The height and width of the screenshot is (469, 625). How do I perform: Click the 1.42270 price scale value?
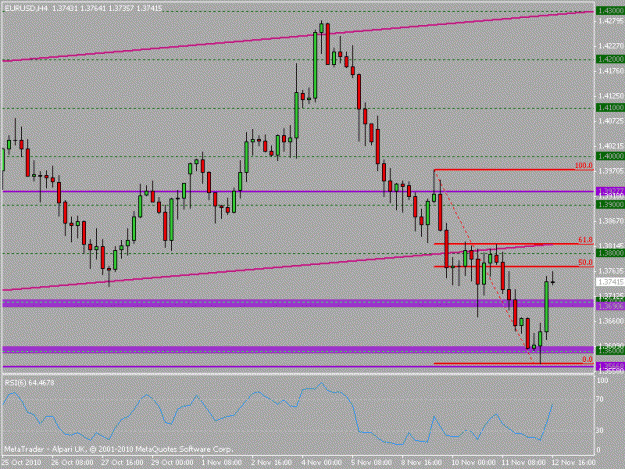pos(611,46)
